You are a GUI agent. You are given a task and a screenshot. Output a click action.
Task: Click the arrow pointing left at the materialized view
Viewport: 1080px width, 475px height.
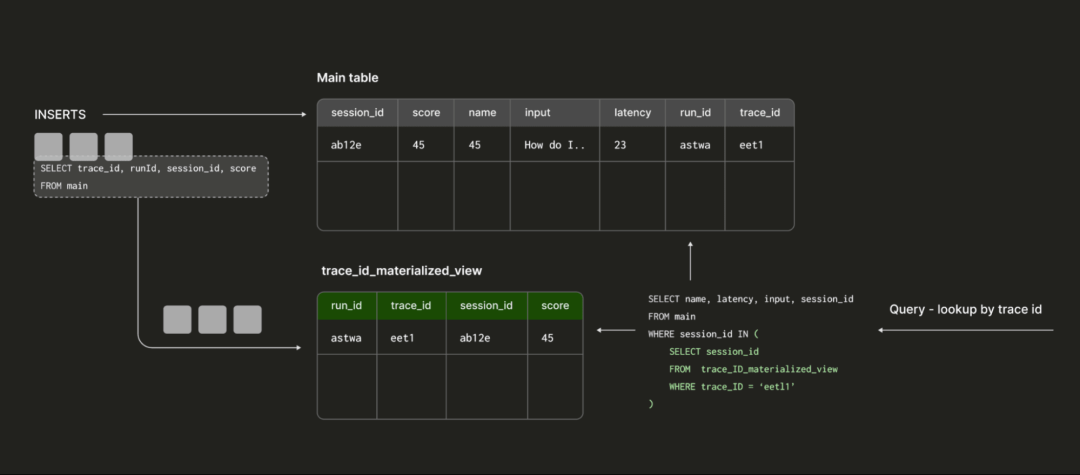click(x=615, y=329)
